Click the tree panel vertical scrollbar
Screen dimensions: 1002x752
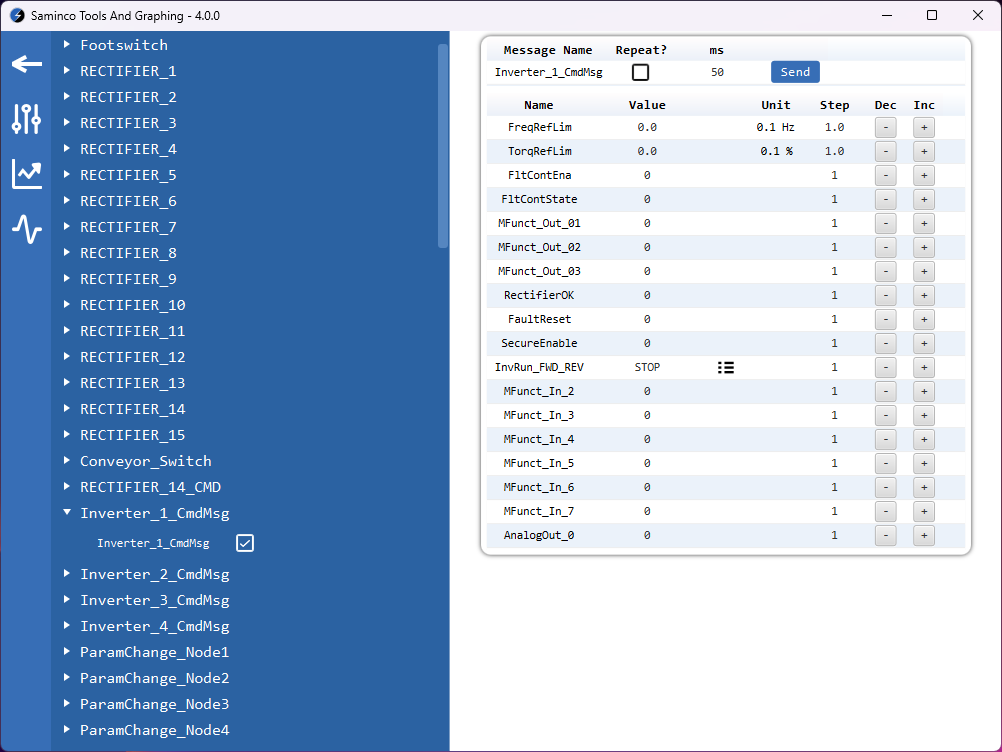point(443,146)
